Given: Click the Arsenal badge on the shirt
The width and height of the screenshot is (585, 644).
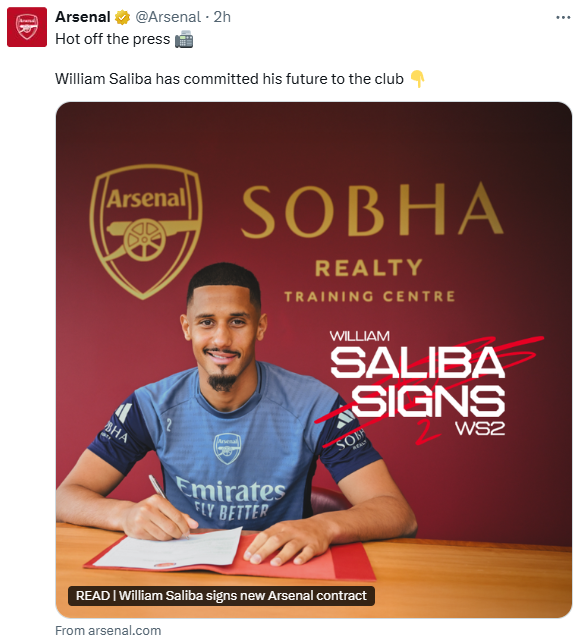Looking at the screenshot, I should (x=227, y=448).
